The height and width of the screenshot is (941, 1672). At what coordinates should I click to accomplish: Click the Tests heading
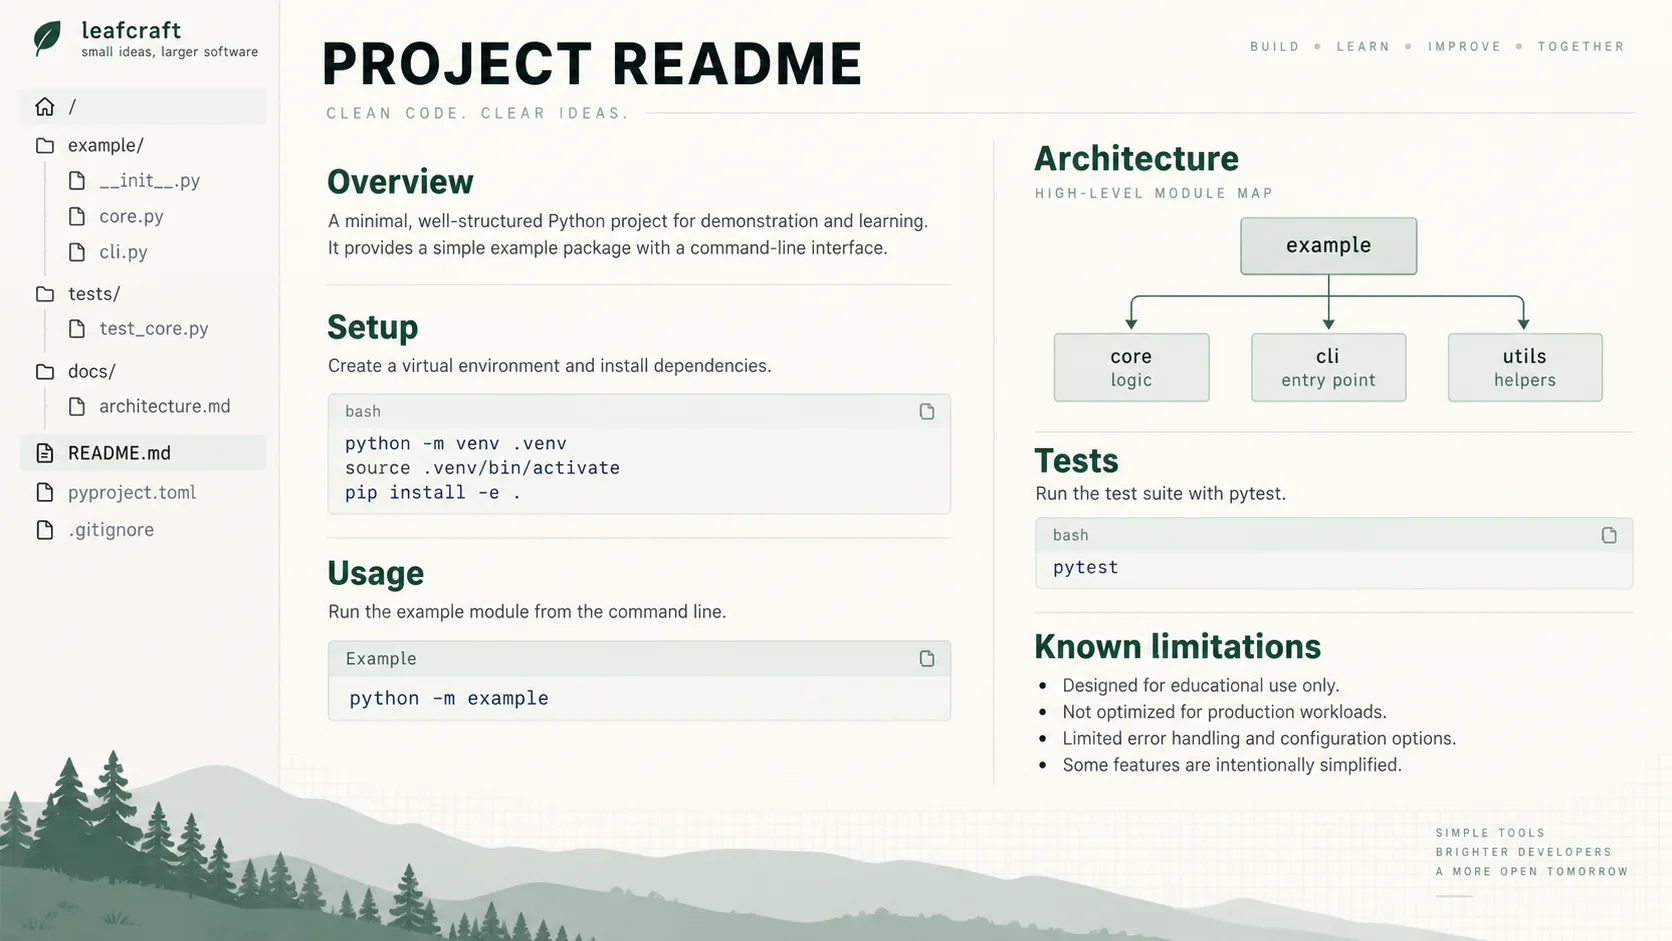pos(1076,461)
